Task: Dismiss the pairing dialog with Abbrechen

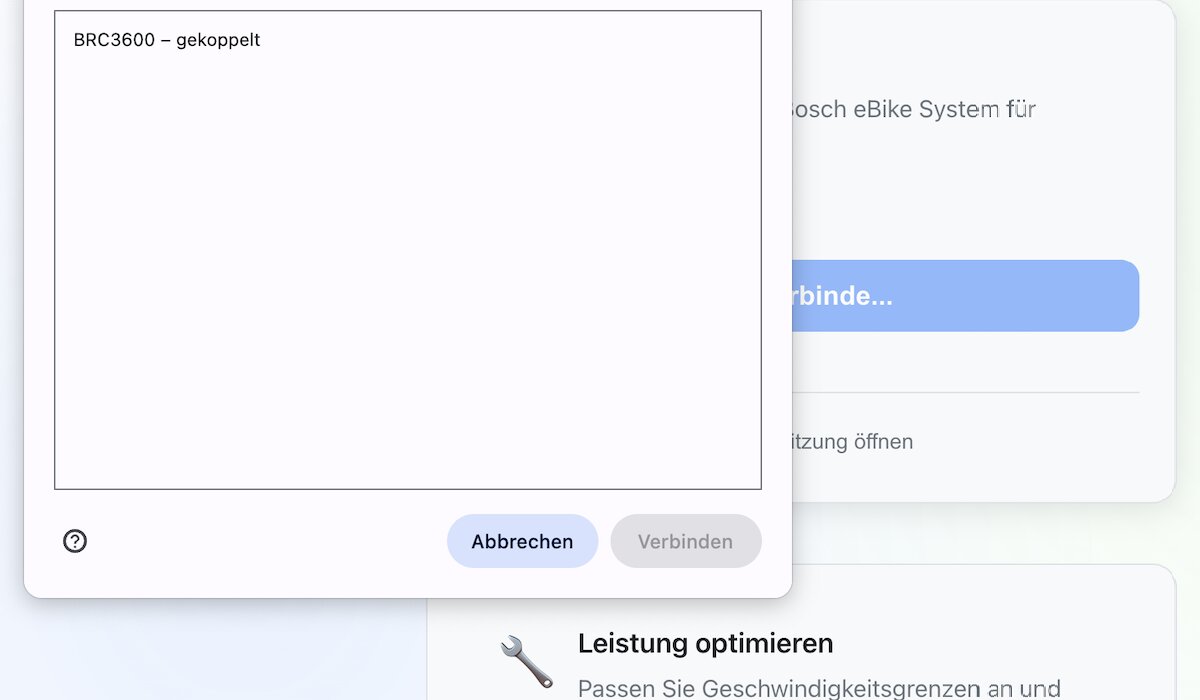Action: click(x=522, y=541)
